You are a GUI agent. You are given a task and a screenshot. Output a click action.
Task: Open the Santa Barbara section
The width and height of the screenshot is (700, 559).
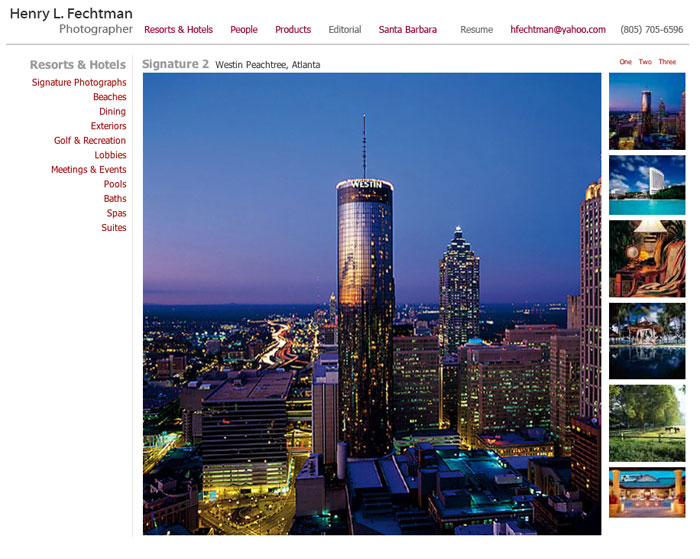pyautogui.click(x=408, y=30)
